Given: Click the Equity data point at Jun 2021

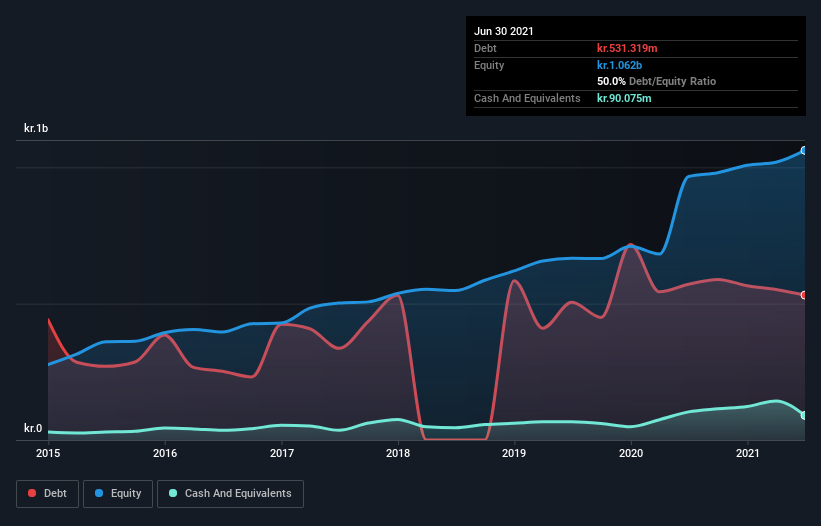Looking at the screenshot, I should (x=804, y=151).
